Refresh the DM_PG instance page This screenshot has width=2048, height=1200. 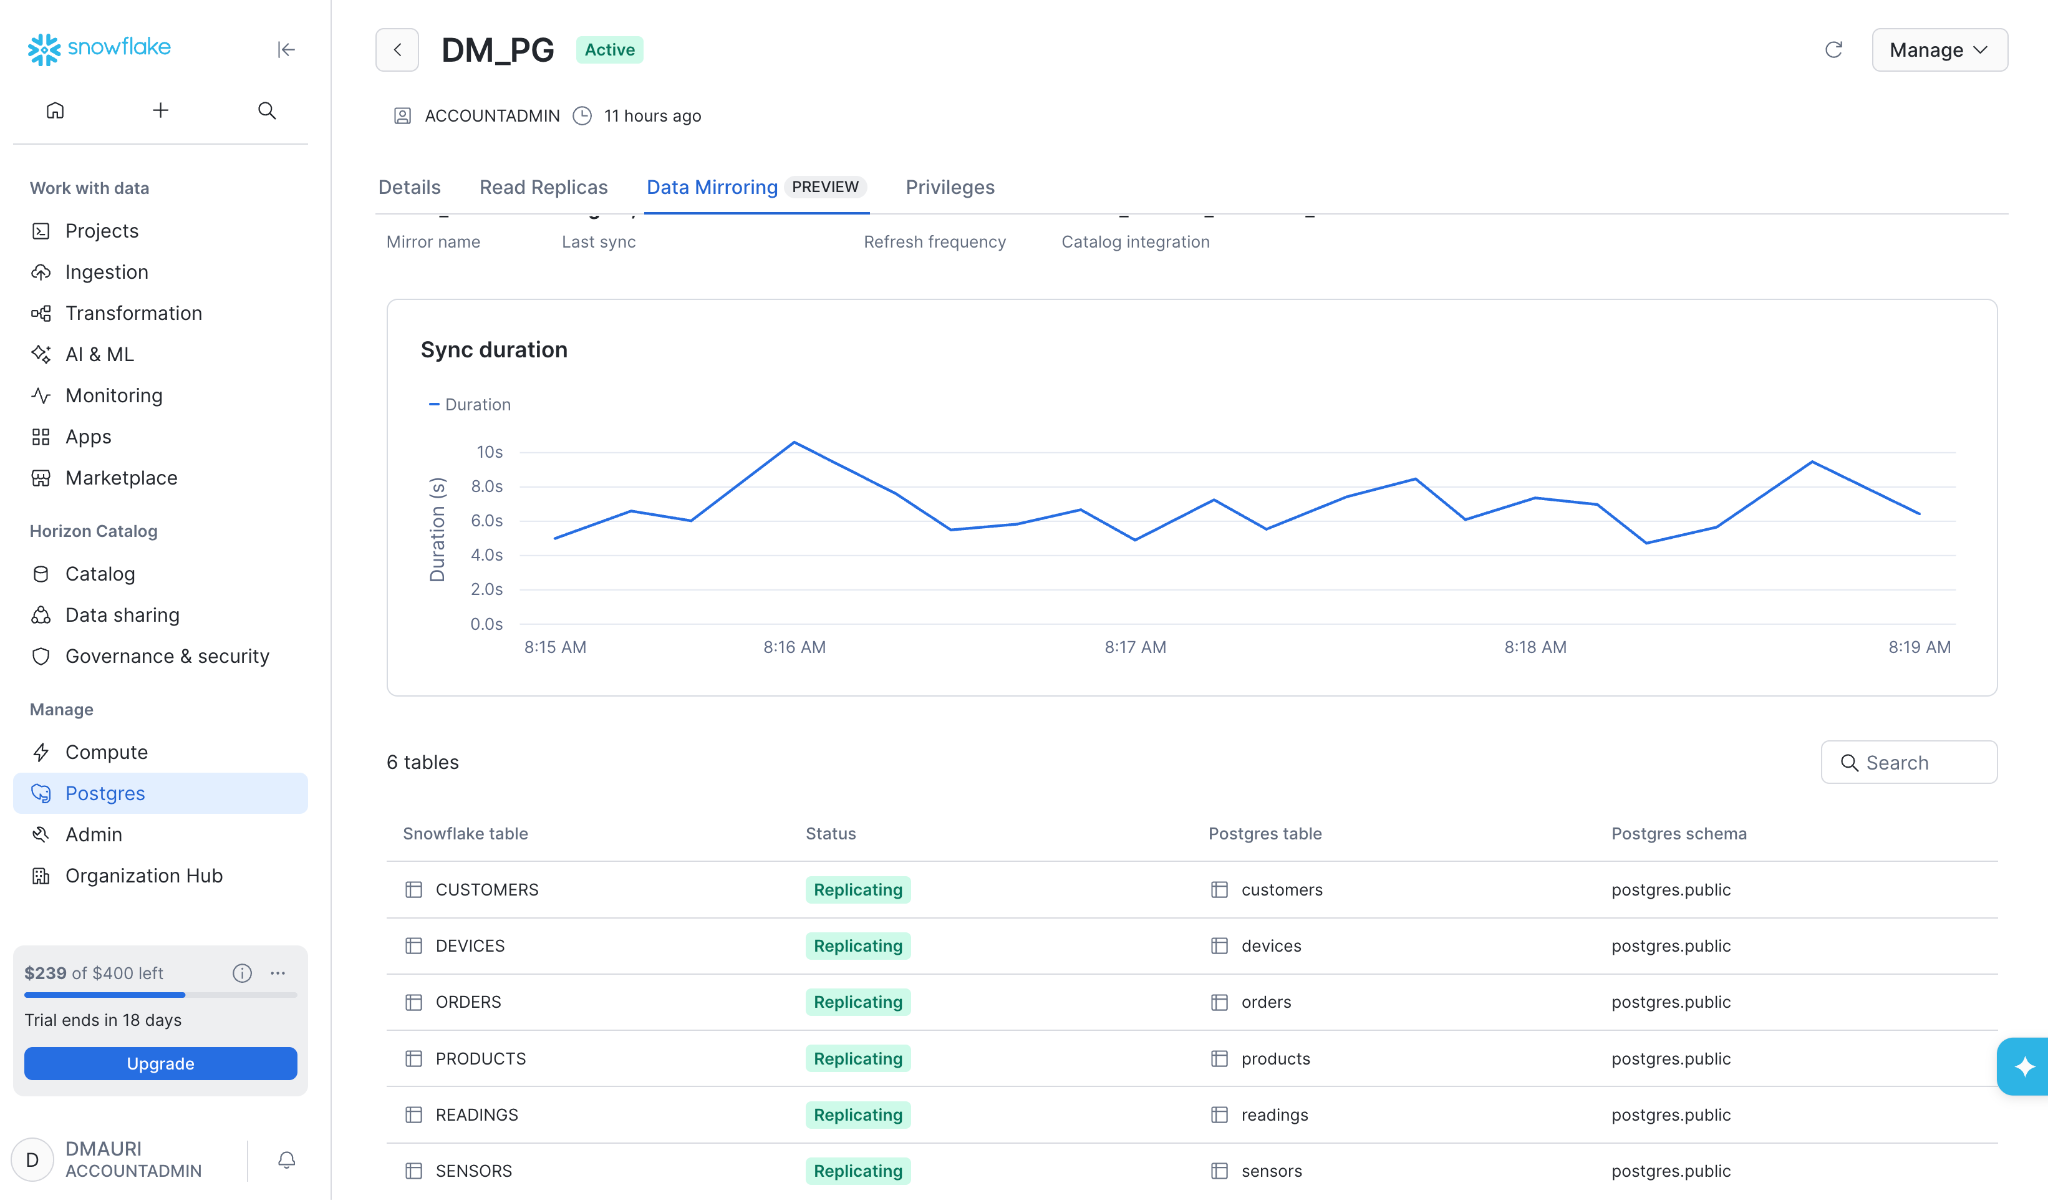click(1833, 50)
